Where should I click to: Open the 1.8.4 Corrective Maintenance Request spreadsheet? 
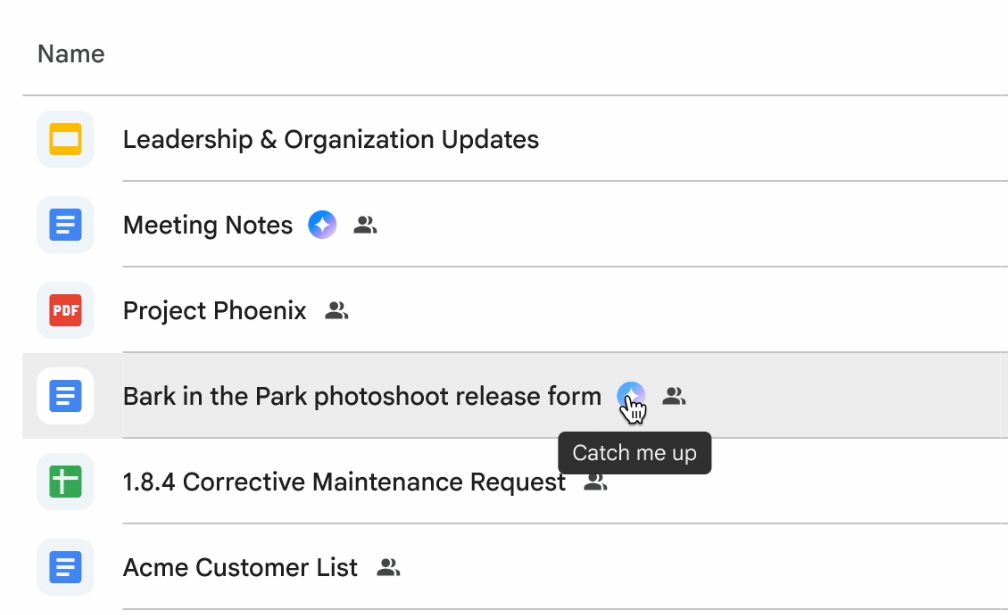(343, 481)
